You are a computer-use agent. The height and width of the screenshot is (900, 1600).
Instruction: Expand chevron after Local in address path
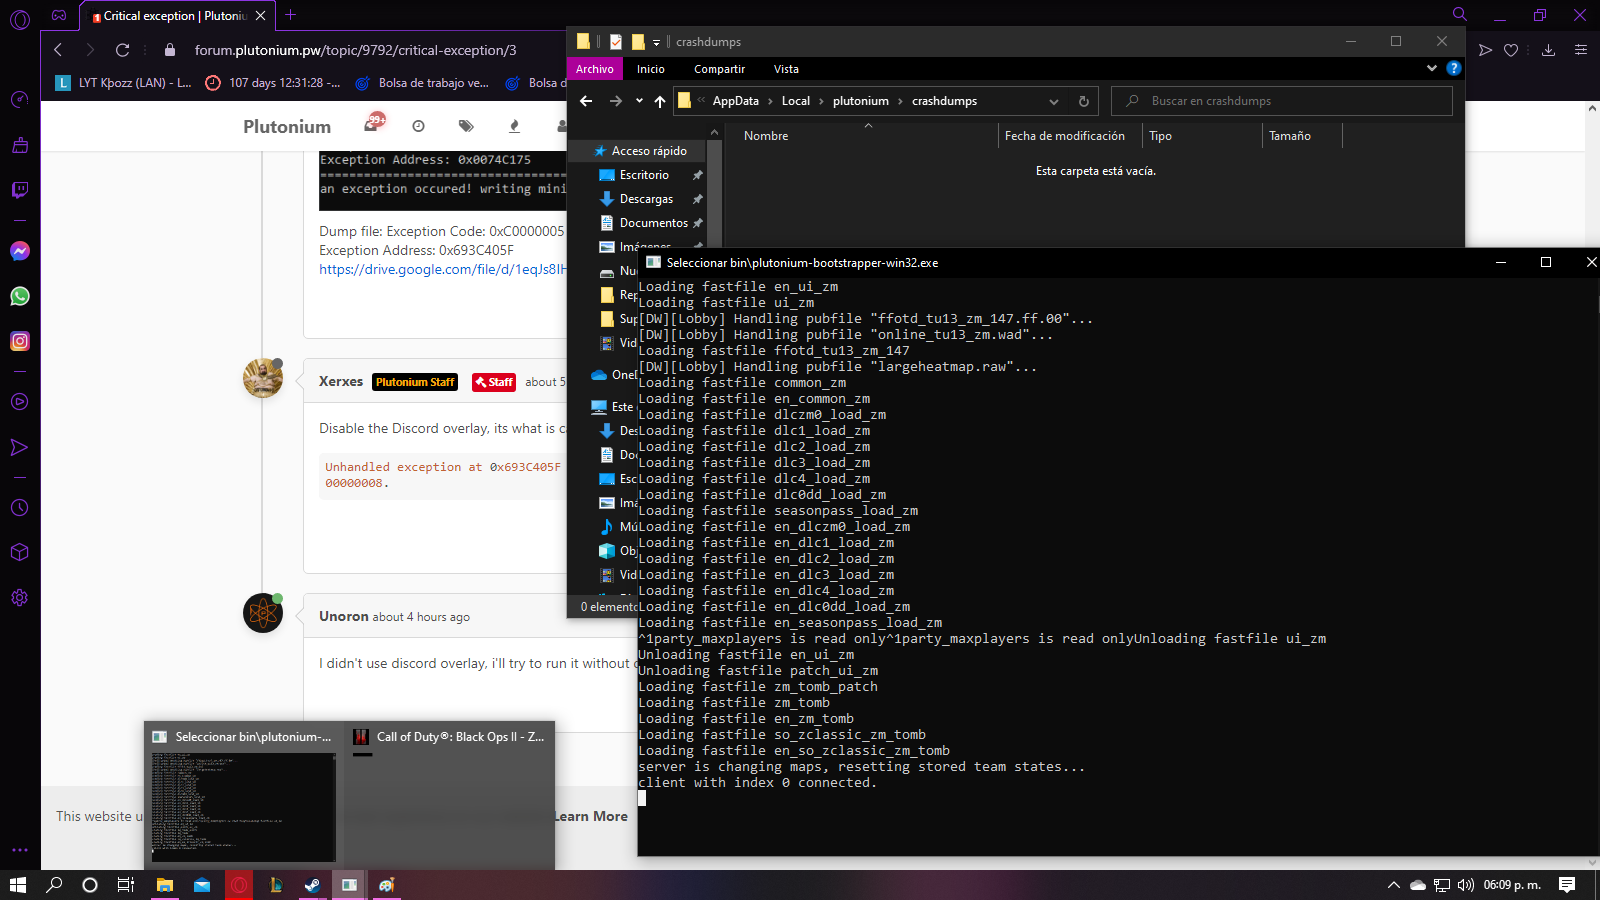click(x=821, y=101)
